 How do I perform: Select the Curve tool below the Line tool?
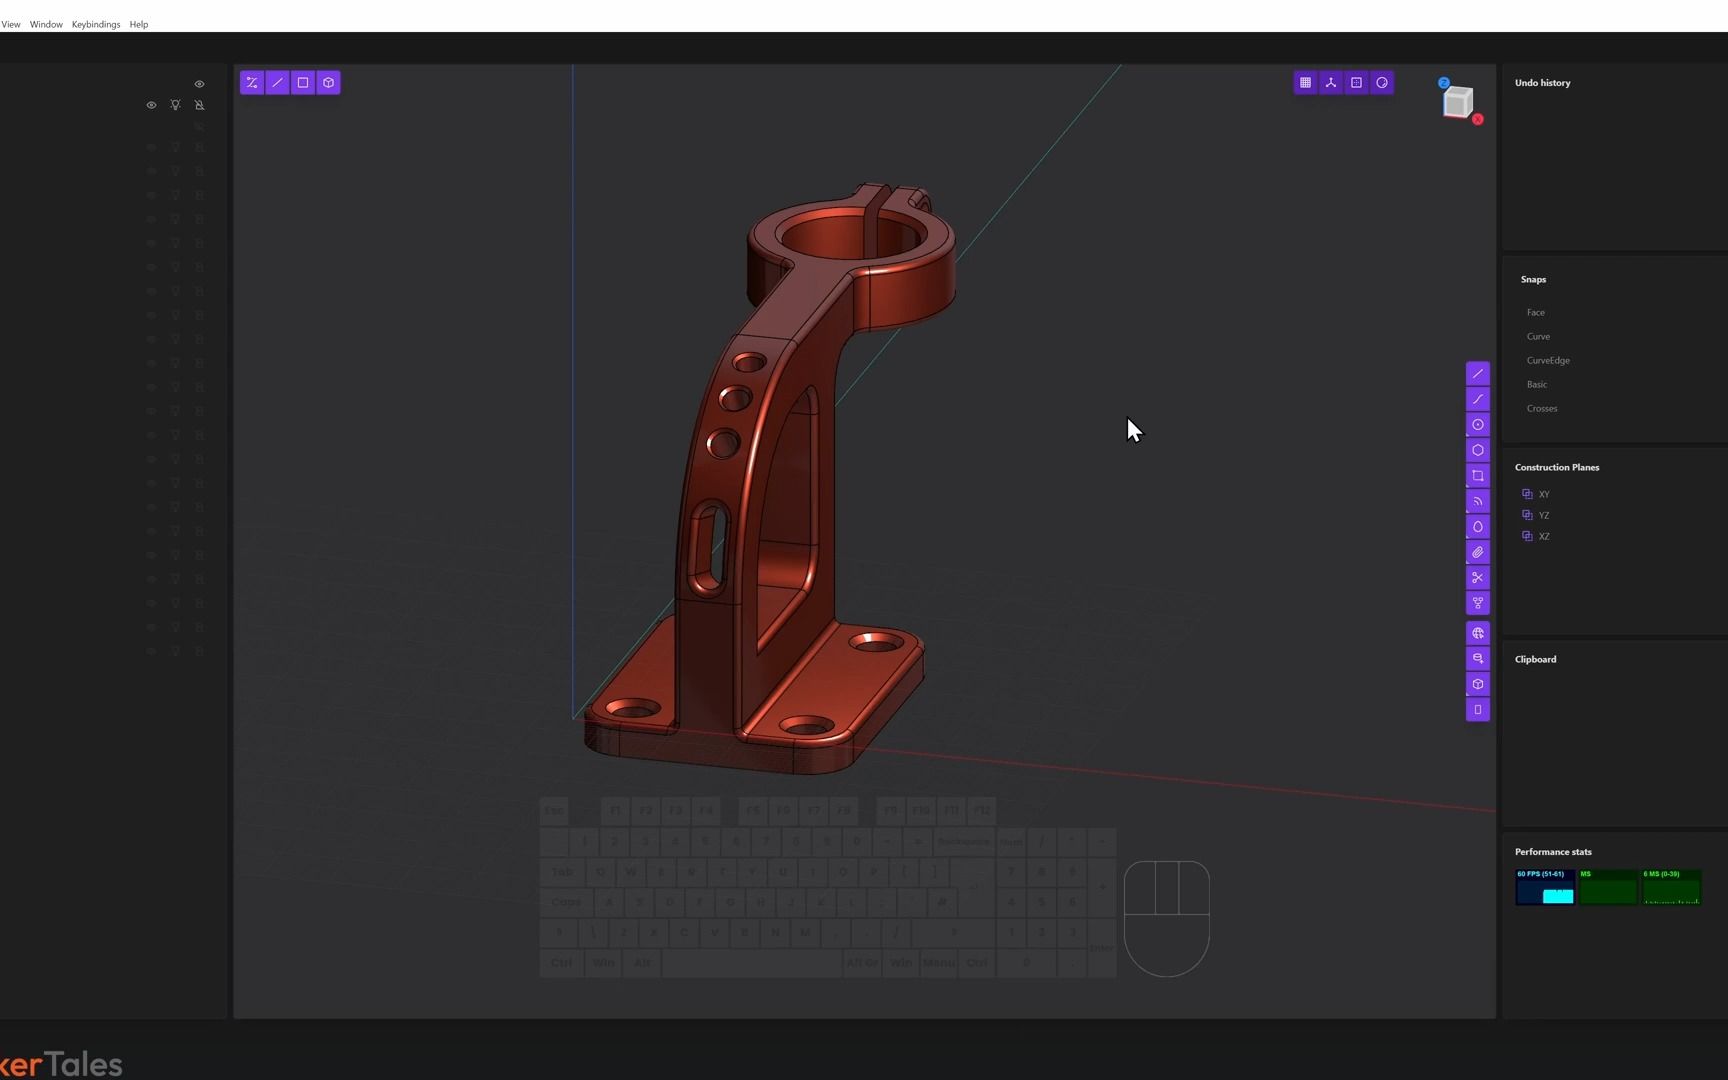(x=1477, y=399)
